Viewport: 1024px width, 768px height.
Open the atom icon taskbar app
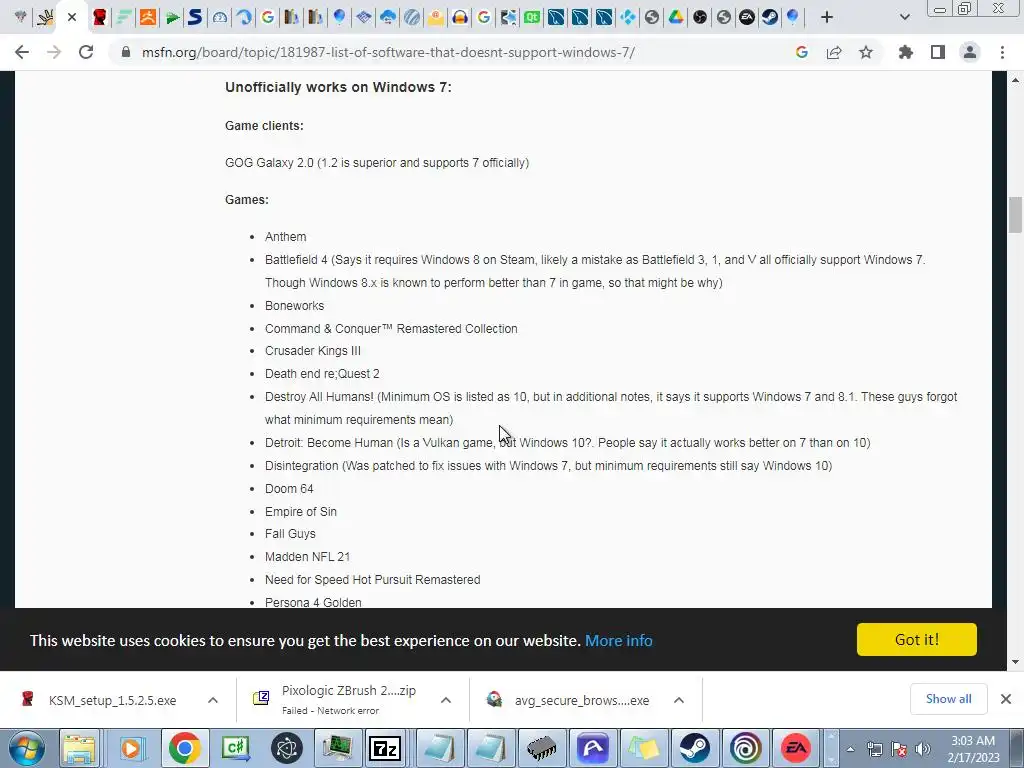287,748
